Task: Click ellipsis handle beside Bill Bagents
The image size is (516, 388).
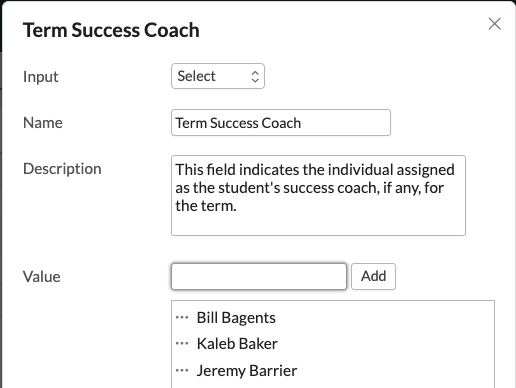Action: (x=182, y=317)
